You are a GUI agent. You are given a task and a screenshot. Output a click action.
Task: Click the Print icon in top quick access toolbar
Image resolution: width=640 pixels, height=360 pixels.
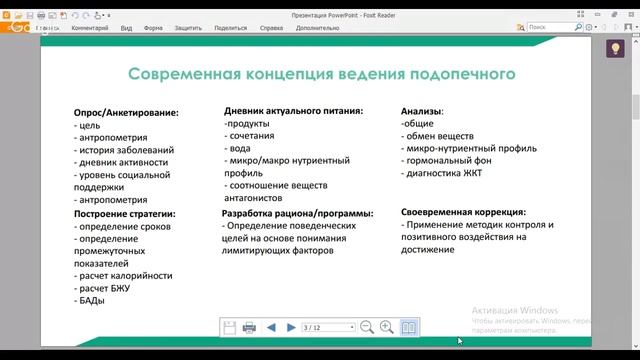point(41,16)
